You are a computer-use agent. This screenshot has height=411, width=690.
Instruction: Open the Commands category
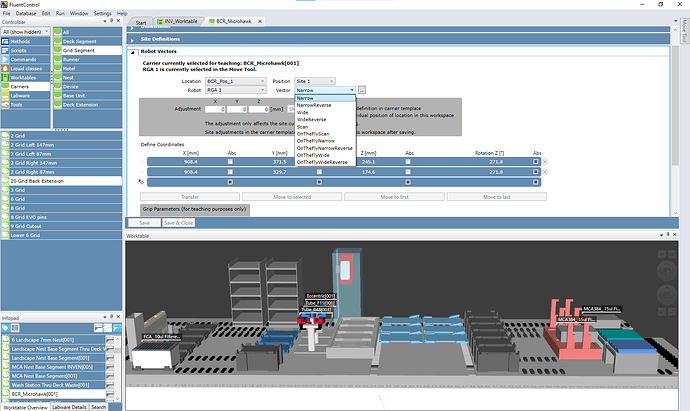[x=26, y=59]
